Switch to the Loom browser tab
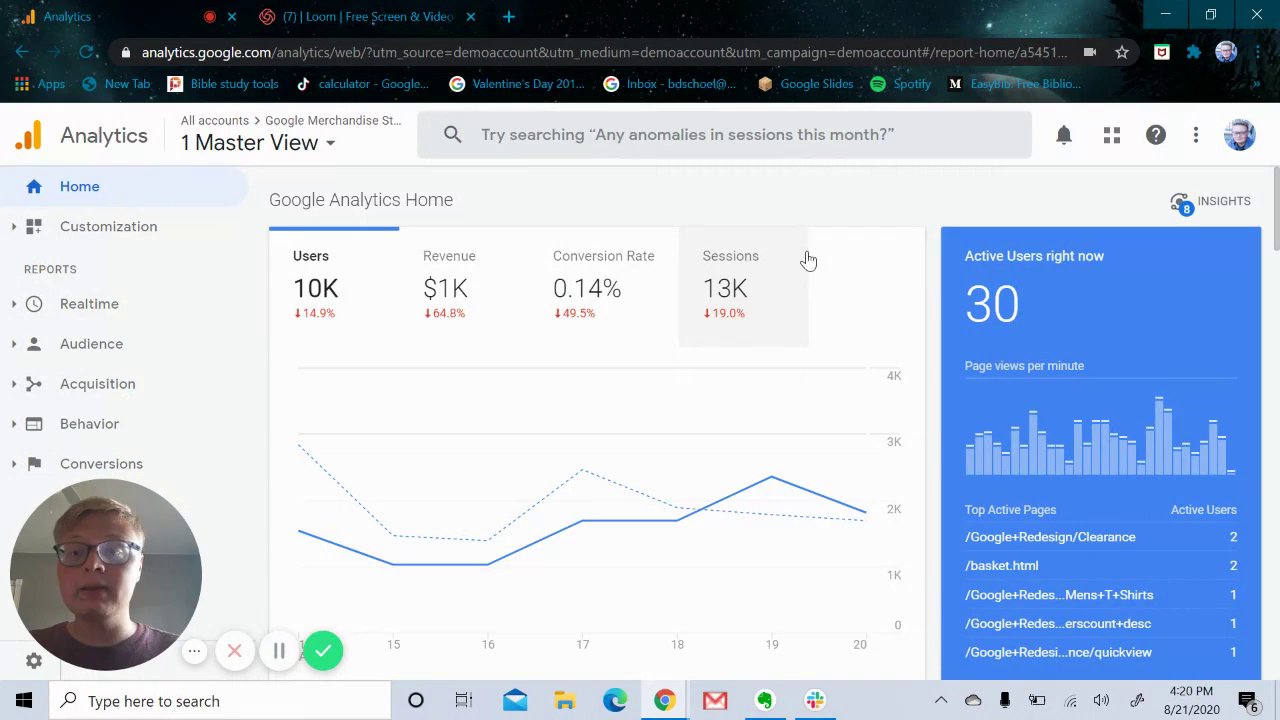The width and height of the screenshot is (1280, 720). pyautogui.click(x=368, y=16)
